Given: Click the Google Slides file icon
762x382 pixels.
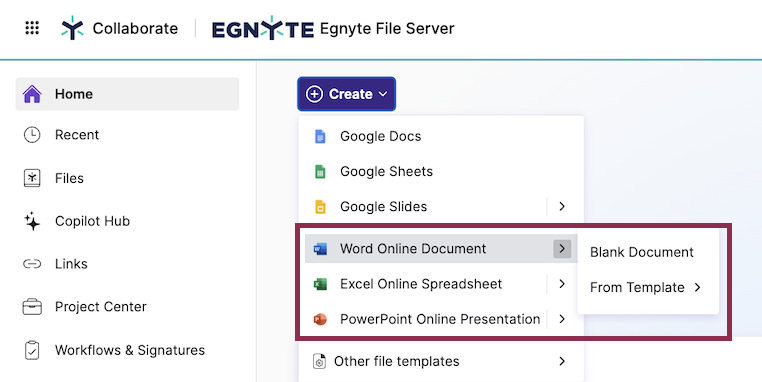Looking at the screenshot, I should point(320,207).
